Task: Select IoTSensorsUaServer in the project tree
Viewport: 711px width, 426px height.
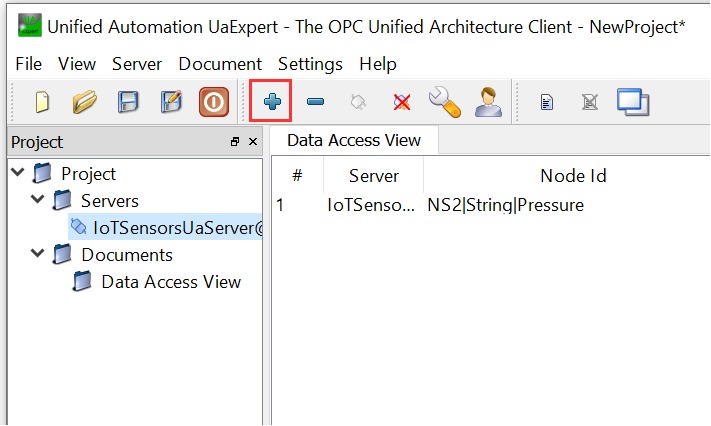Action: (x=176, y=228)
